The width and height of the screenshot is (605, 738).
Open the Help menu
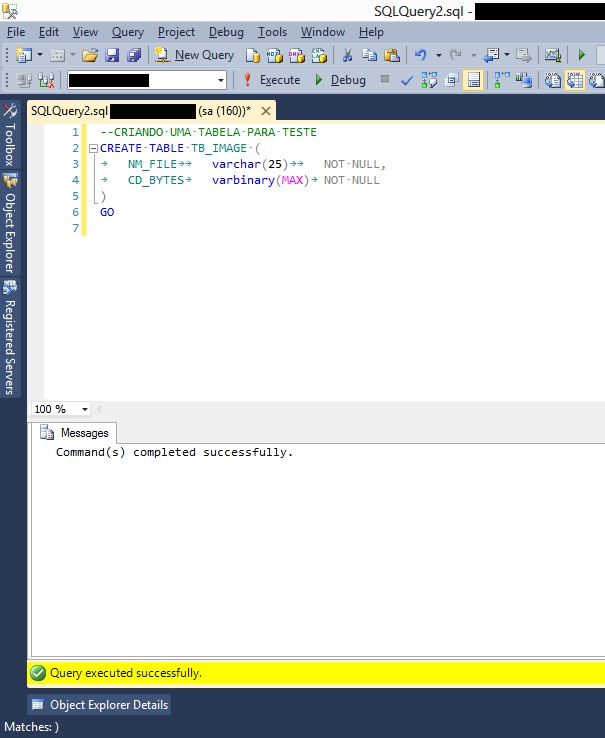(x=371, y=32)
